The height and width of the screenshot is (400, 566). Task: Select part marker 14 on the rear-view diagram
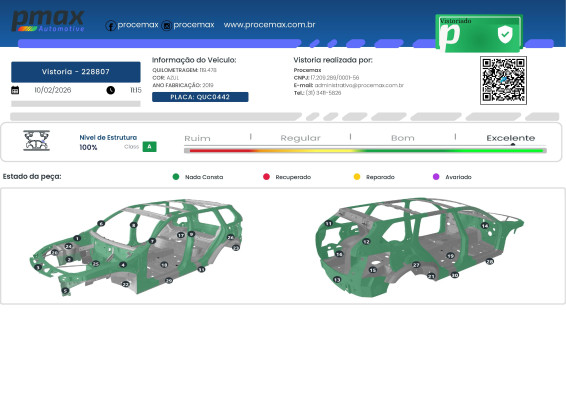[485, 226]
